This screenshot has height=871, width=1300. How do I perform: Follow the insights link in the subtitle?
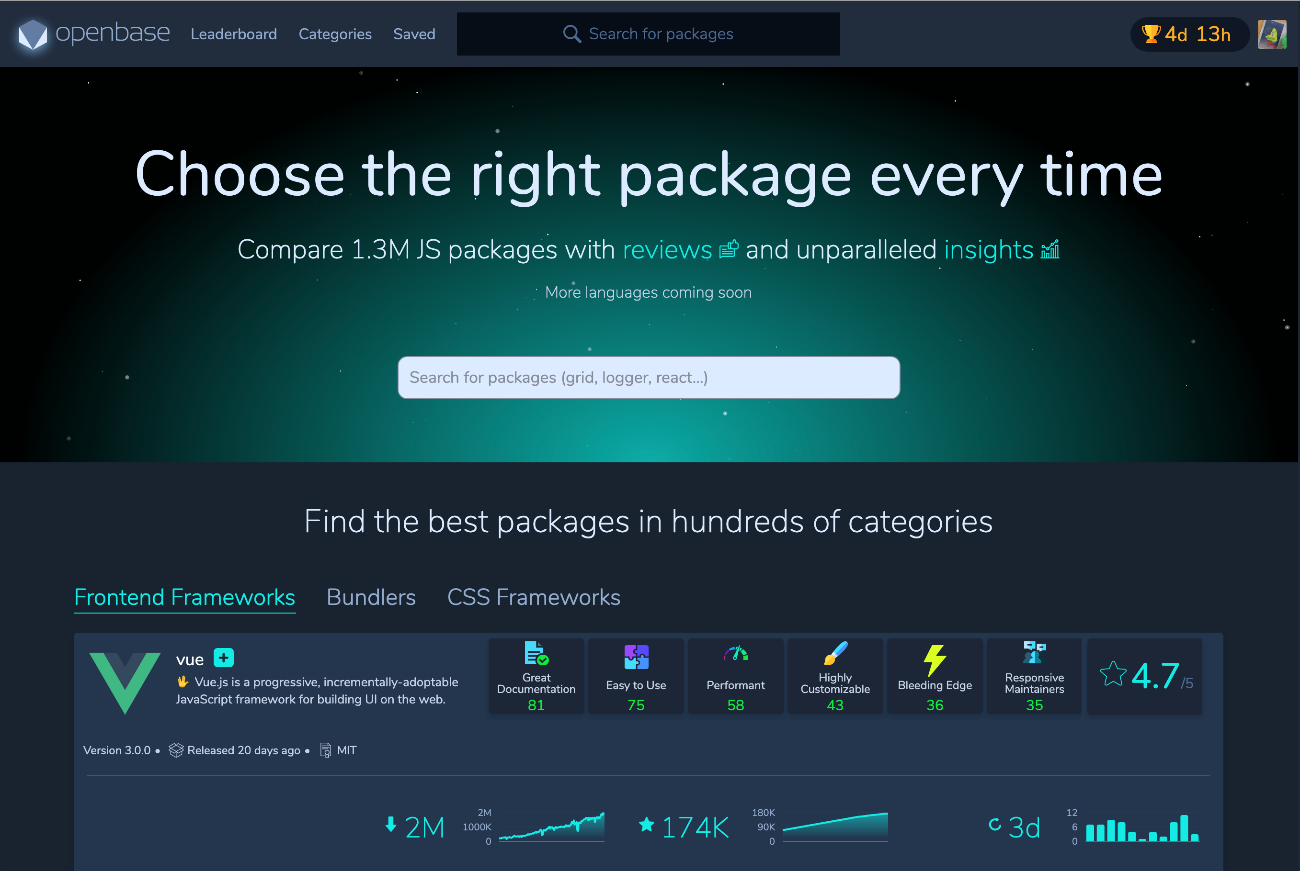989,249
